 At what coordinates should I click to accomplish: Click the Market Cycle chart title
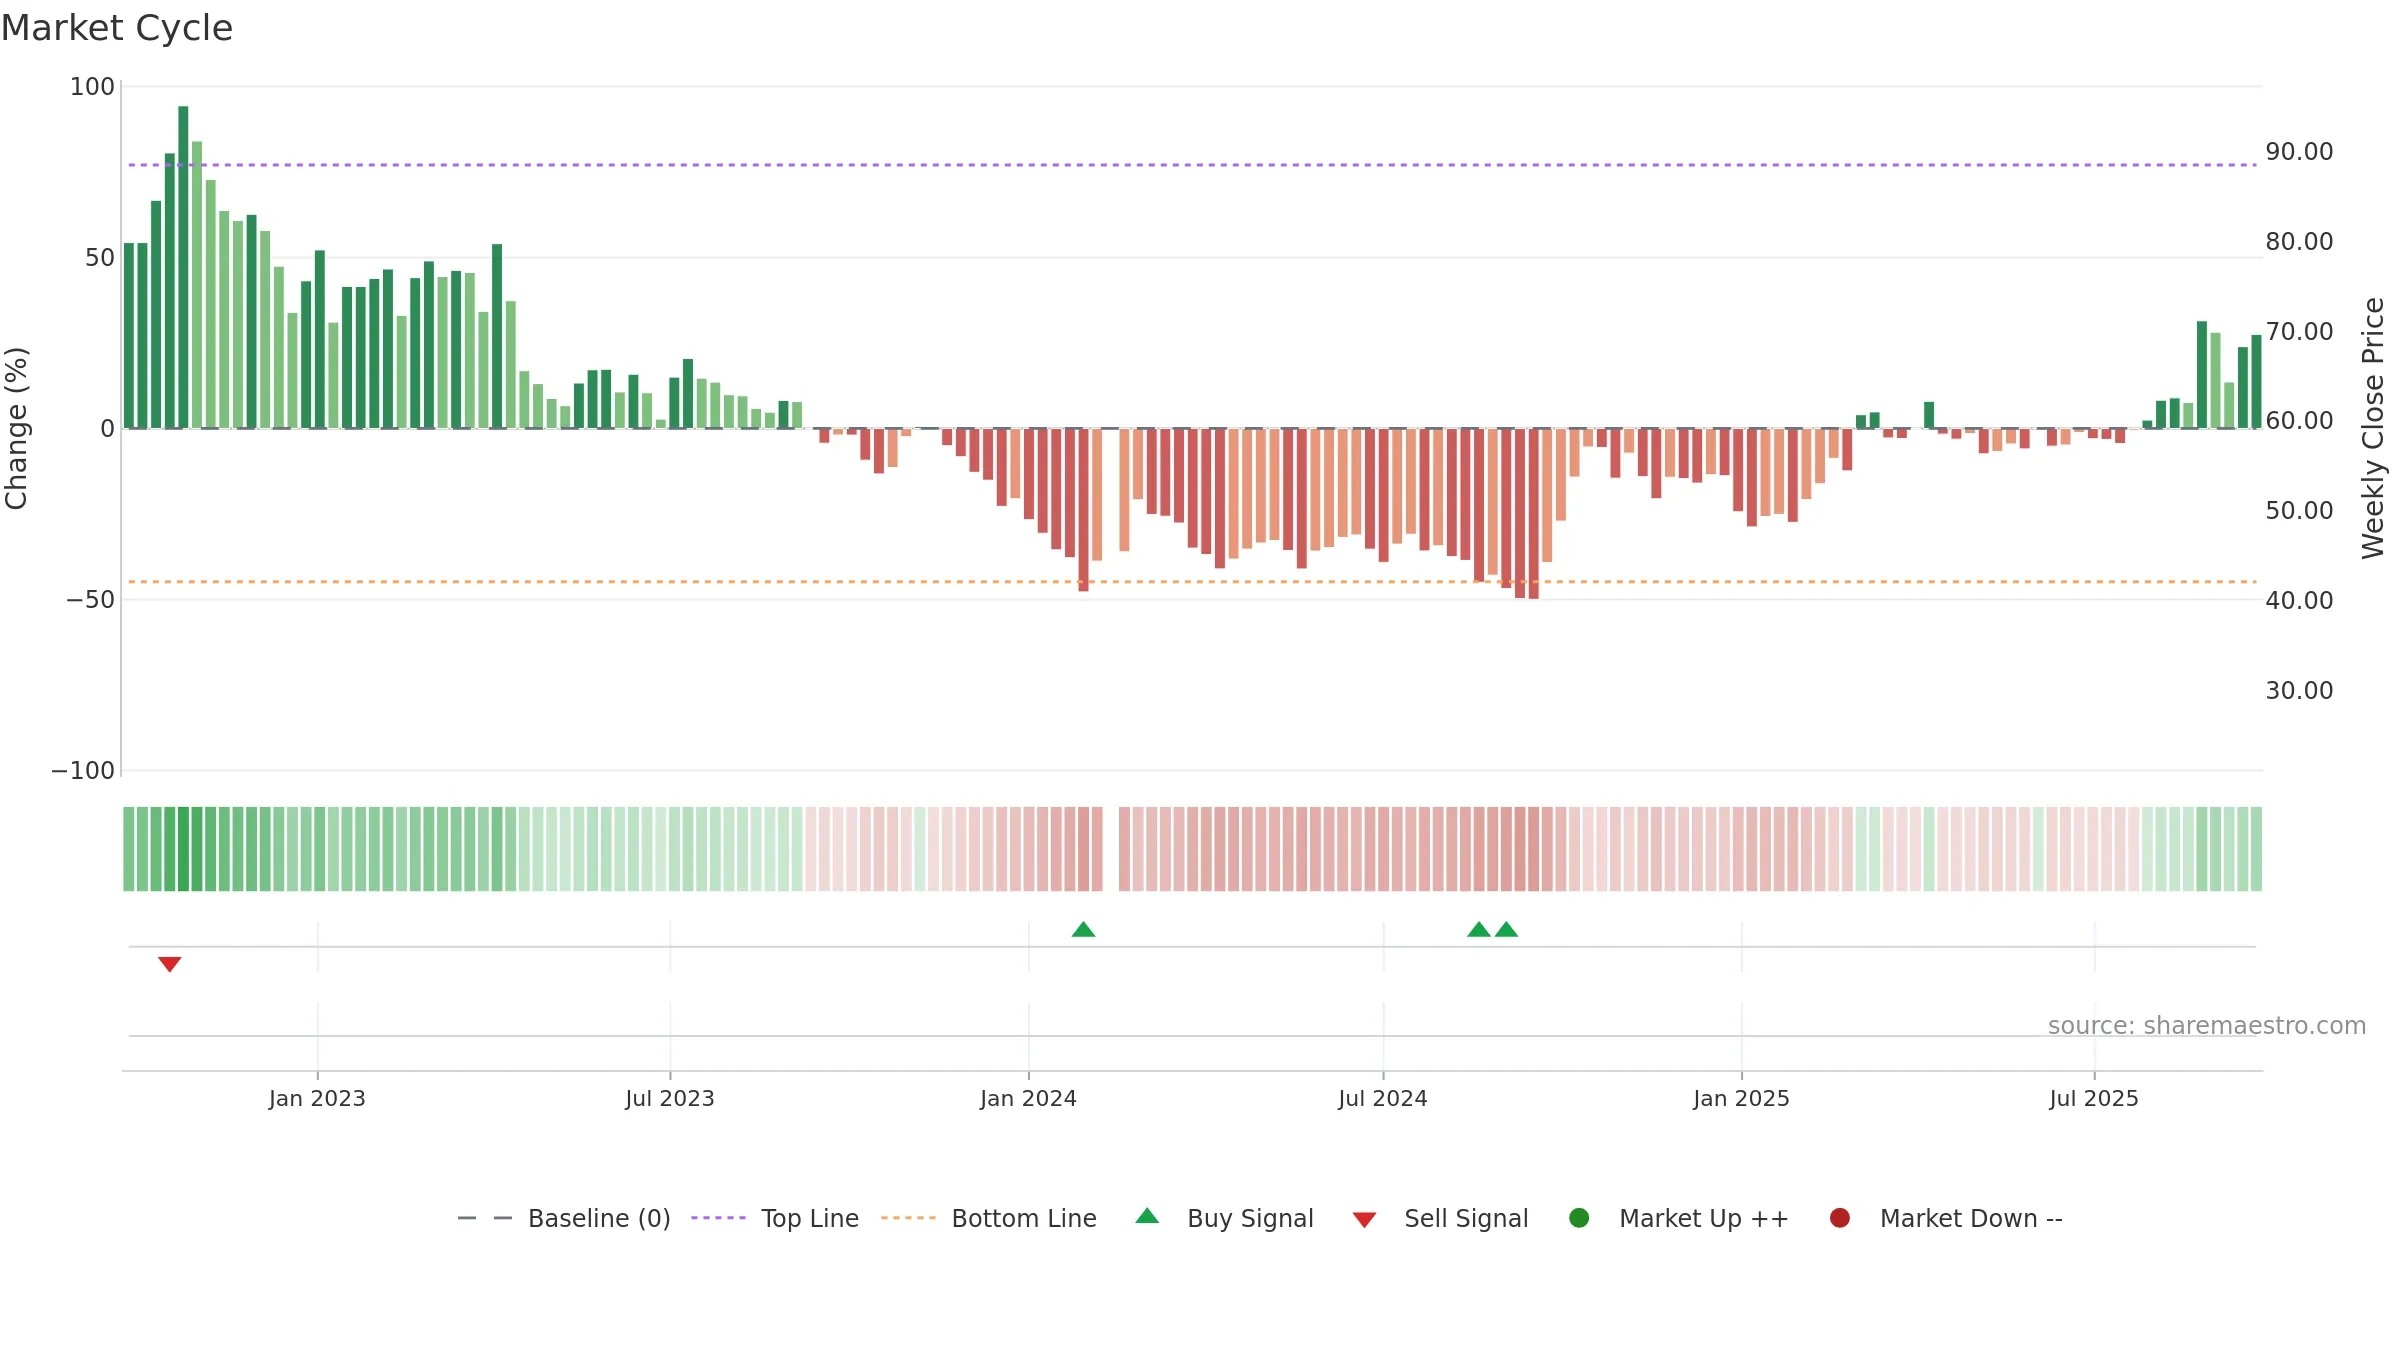coord(117,28)
